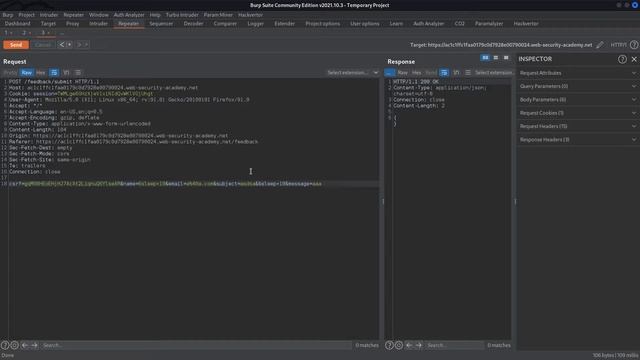Image resolution: width=640 pixels, height=360 pixels.
Task: Select Repeater sub-tab 1
Action: tap(7, 33)
